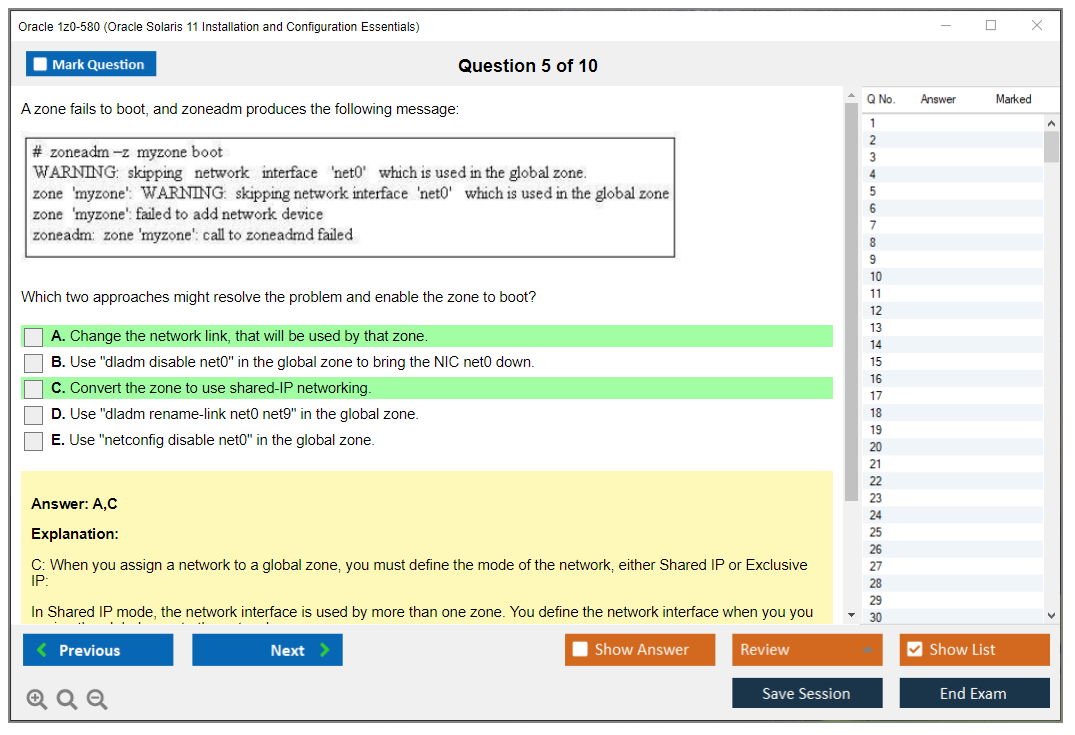This screenshot has height=735, width=1075.
Task: Uncheck the Show List option
Action: 914,650
